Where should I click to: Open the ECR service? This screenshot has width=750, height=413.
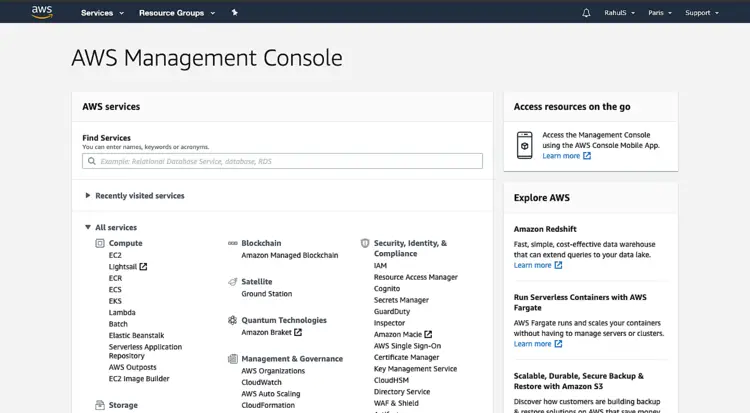[115, 278]
